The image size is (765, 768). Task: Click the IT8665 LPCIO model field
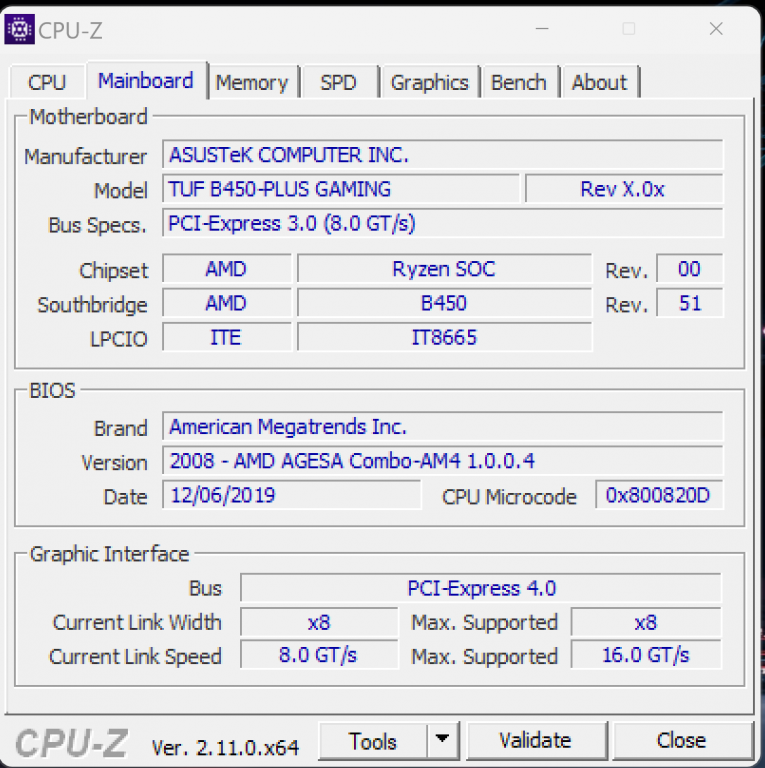tap(445, 337)
